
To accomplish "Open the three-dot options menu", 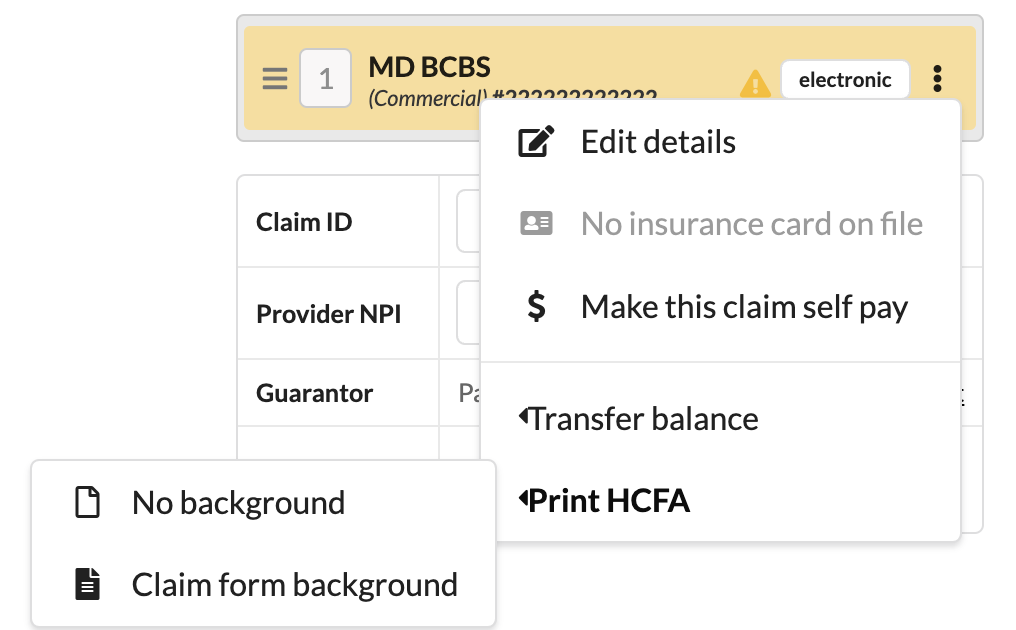I will tap(937, 79).
